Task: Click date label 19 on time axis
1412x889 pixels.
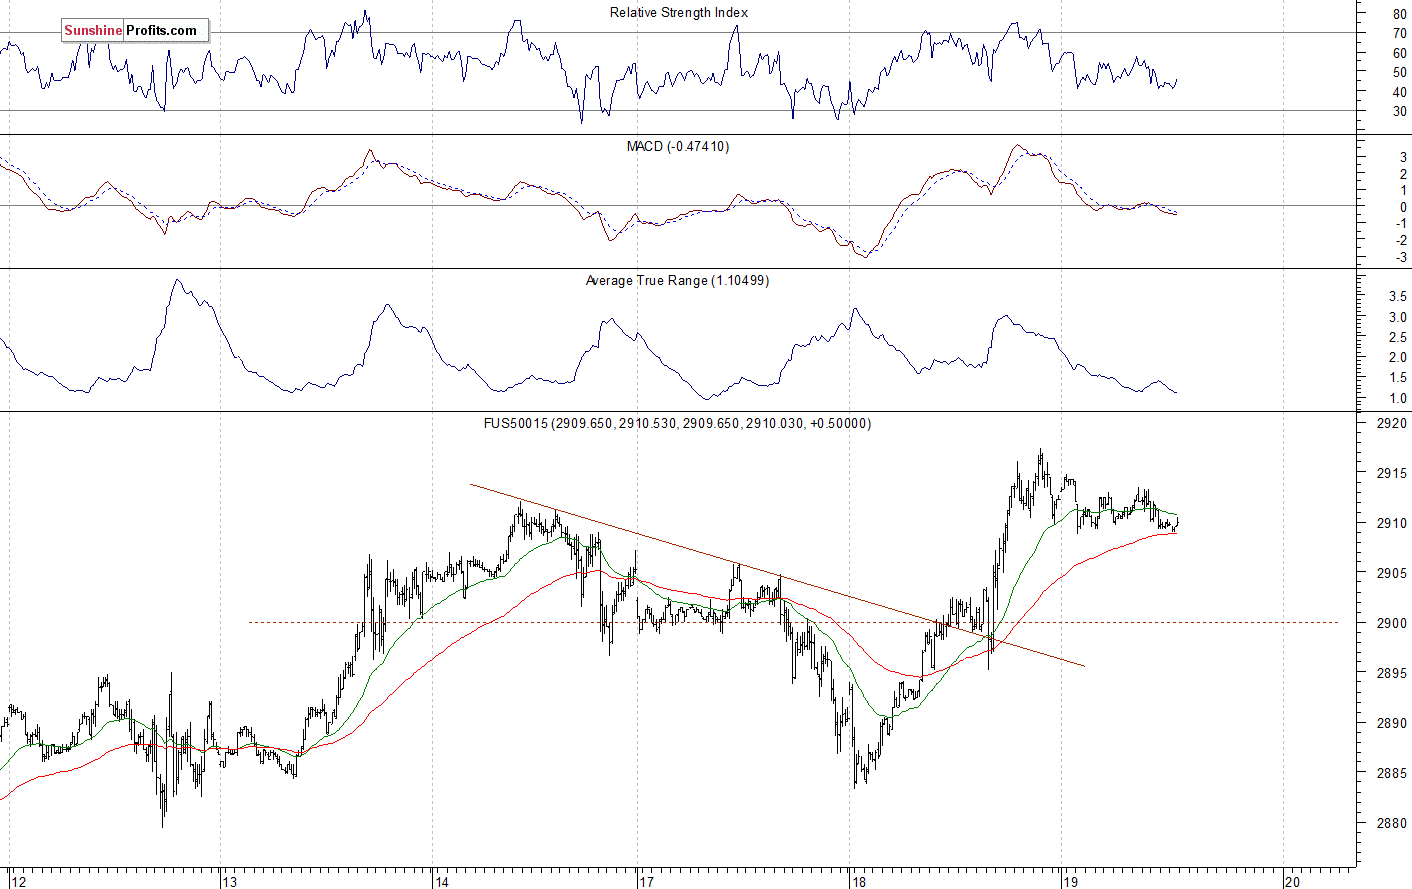Action: [1070, 881]
